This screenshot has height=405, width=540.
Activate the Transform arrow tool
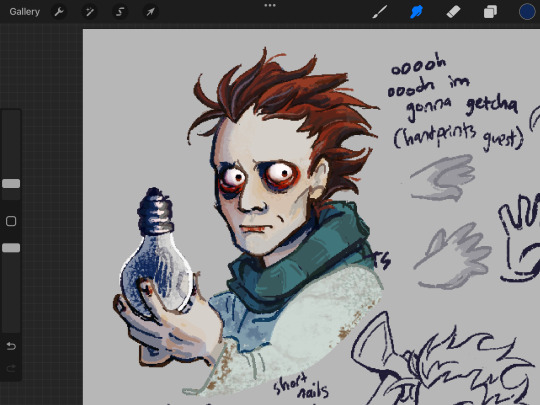click(150, 12)
